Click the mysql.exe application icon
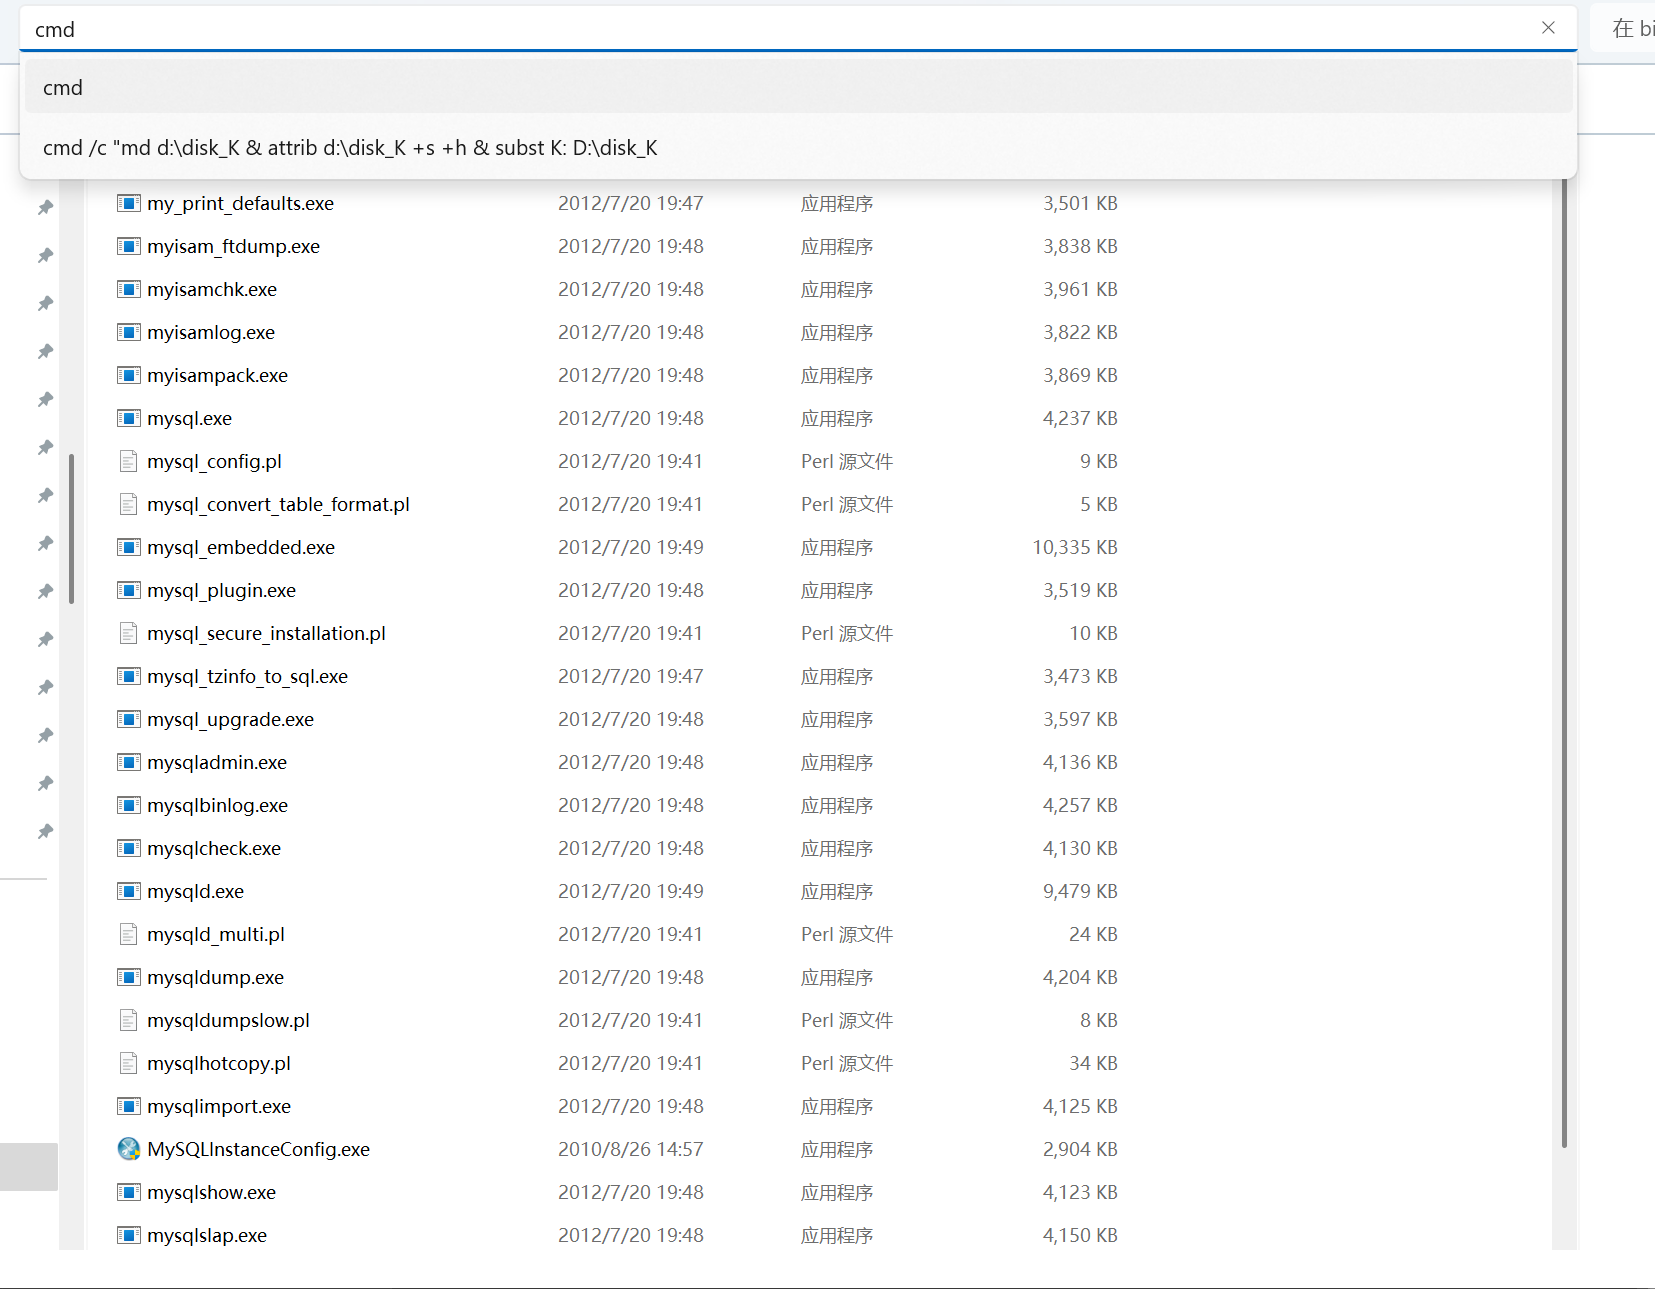This screenshot has height=1289, width=1655. pos(128,418)
